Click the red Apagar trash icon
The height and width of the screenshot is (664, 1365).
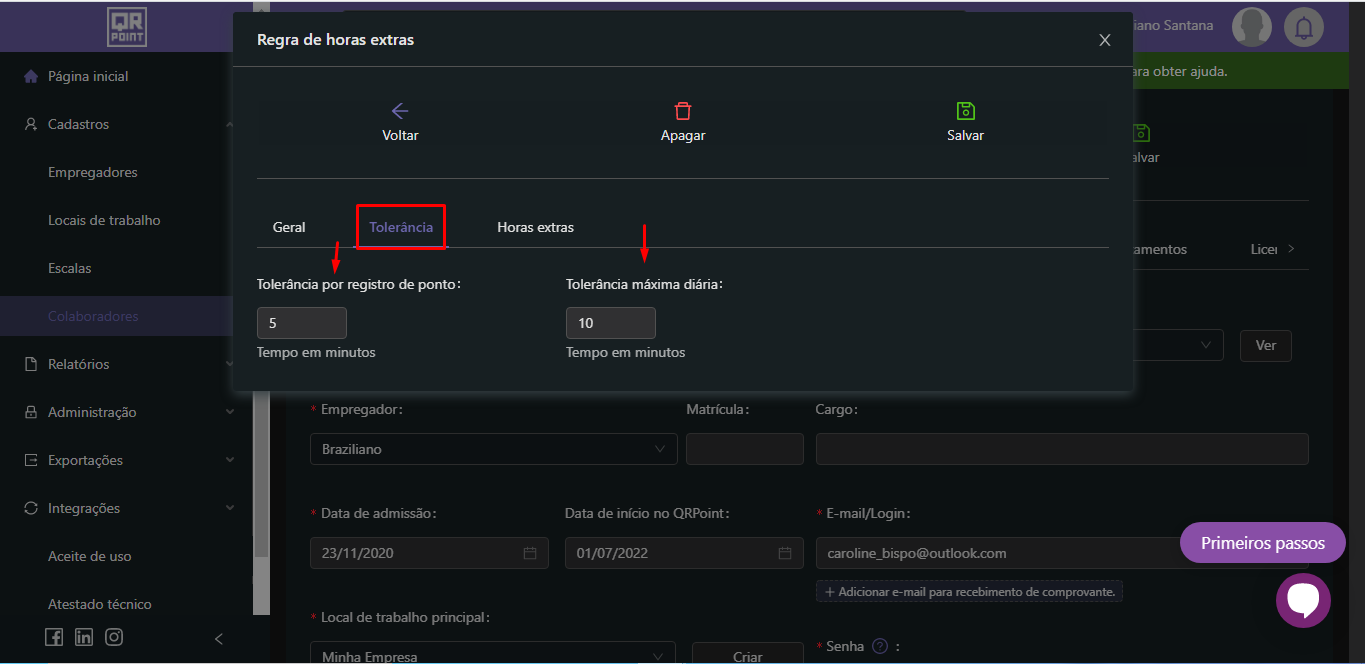click(x=683, y=111)
